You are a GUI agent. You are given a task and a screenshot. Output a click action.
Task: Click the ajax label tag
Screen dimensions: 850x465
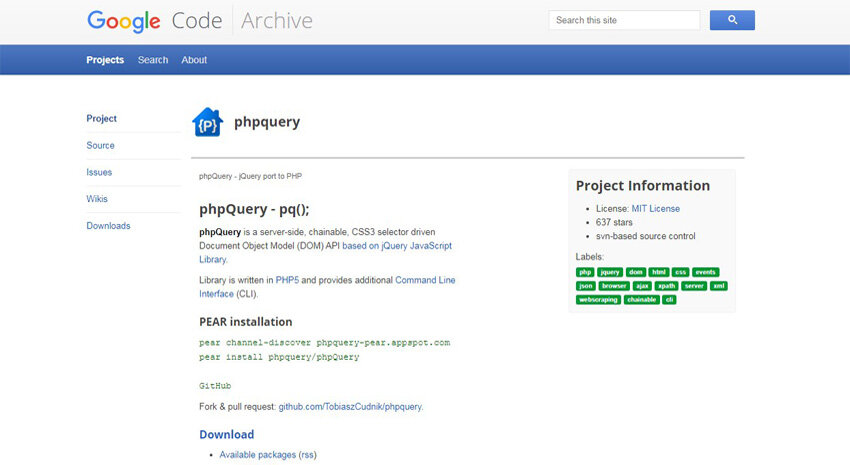[x=642, y=286]
